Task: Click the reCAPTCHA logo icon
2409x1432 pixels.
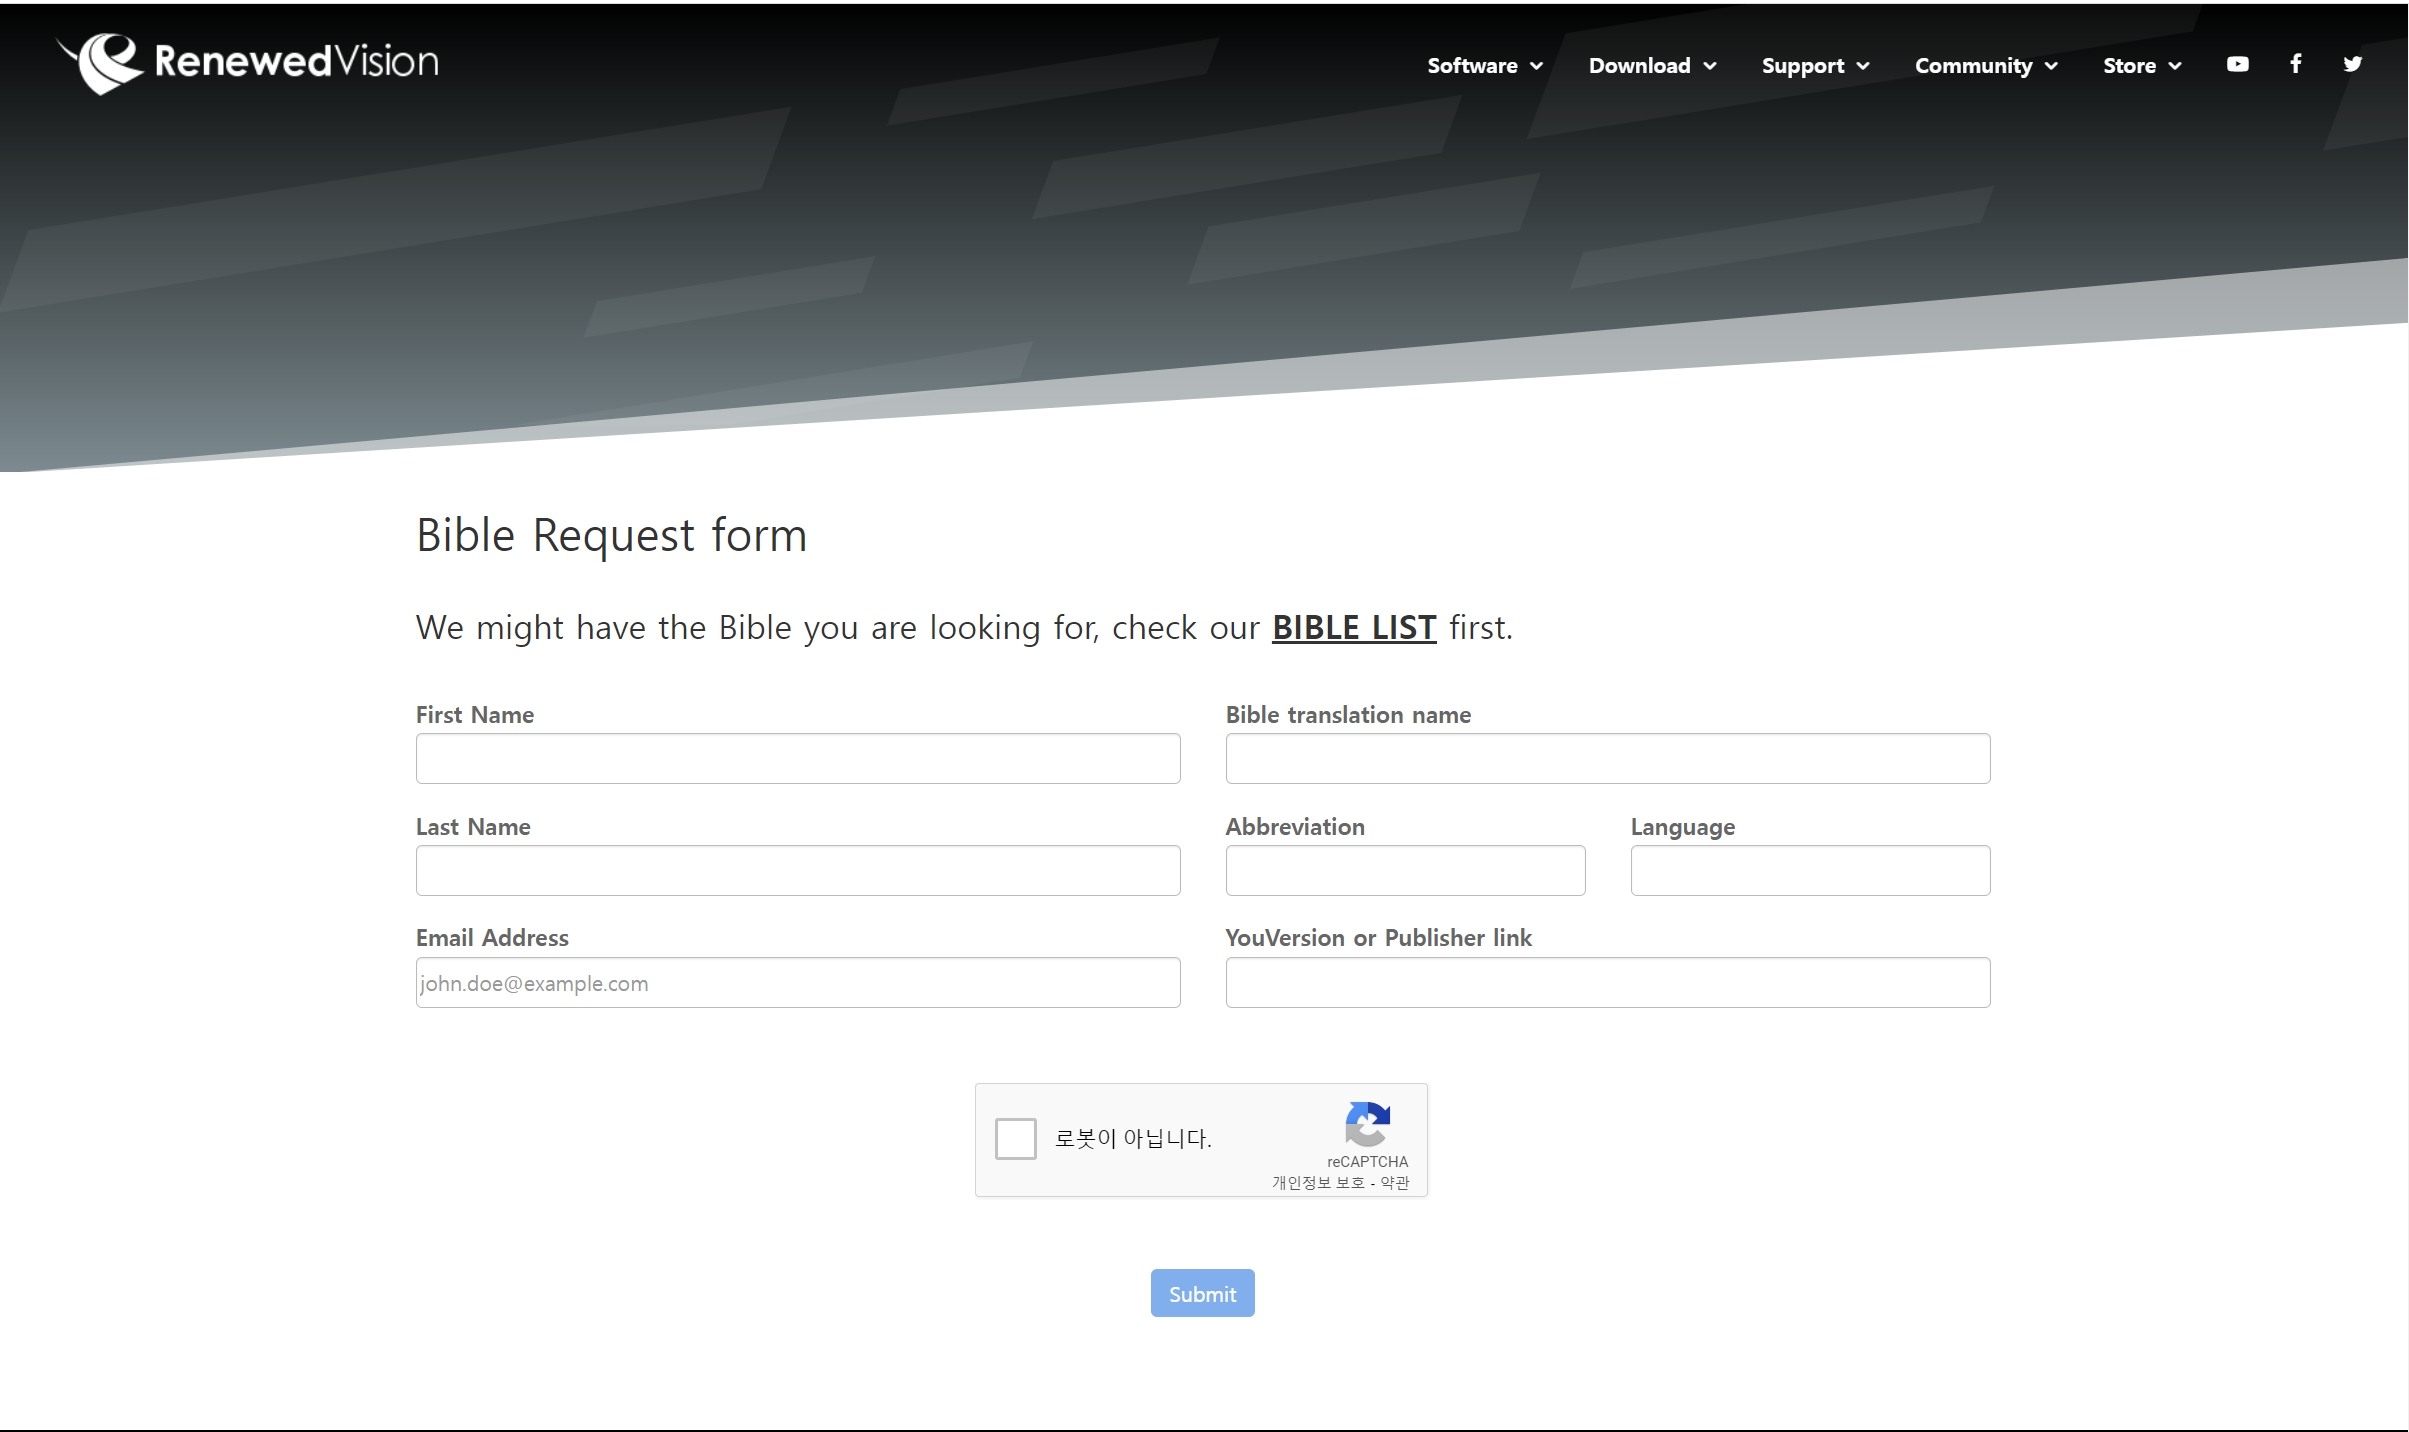Action: click(x=1367, y=1125)
